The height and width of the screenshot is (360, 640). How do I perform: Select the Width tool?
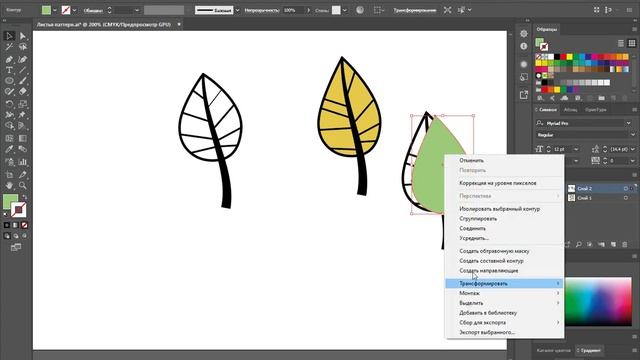click(x=9, y=115)
